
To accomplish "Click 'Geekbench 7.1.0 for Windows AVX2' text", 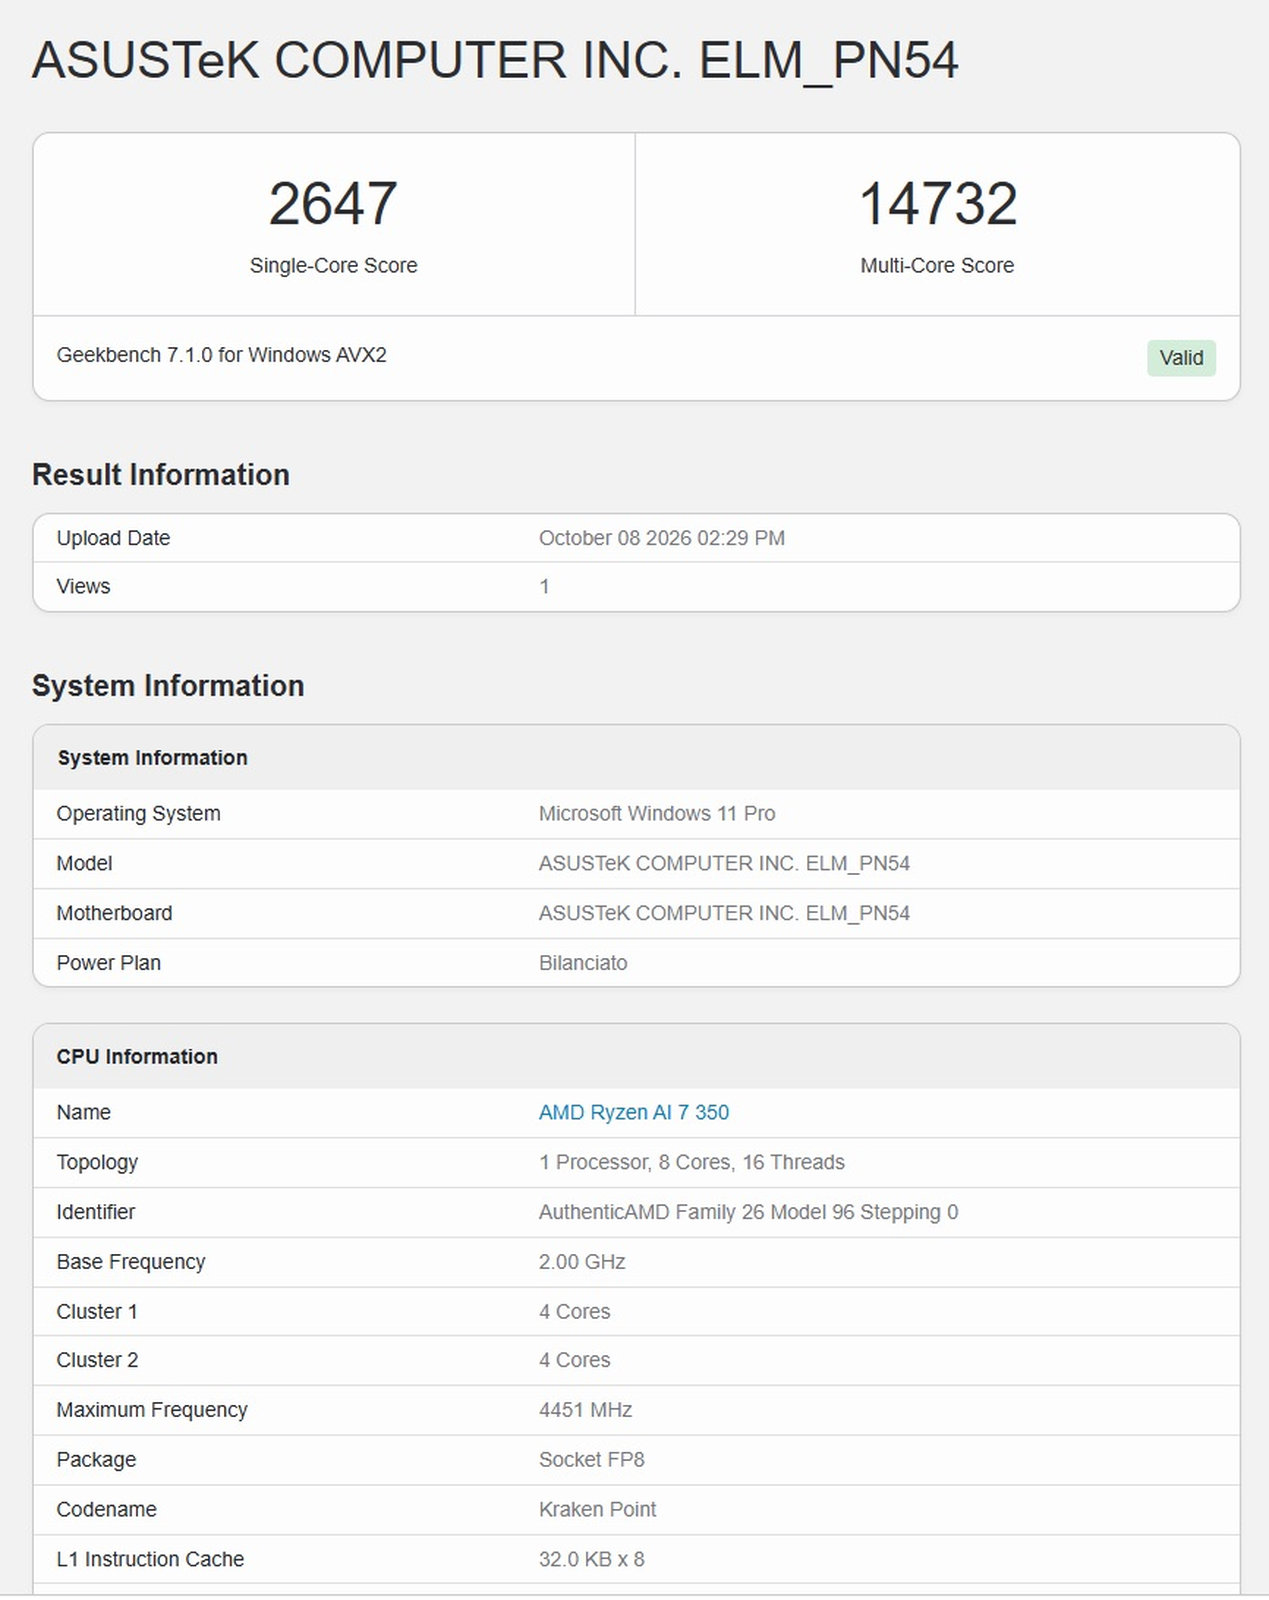I will [221, 355].
